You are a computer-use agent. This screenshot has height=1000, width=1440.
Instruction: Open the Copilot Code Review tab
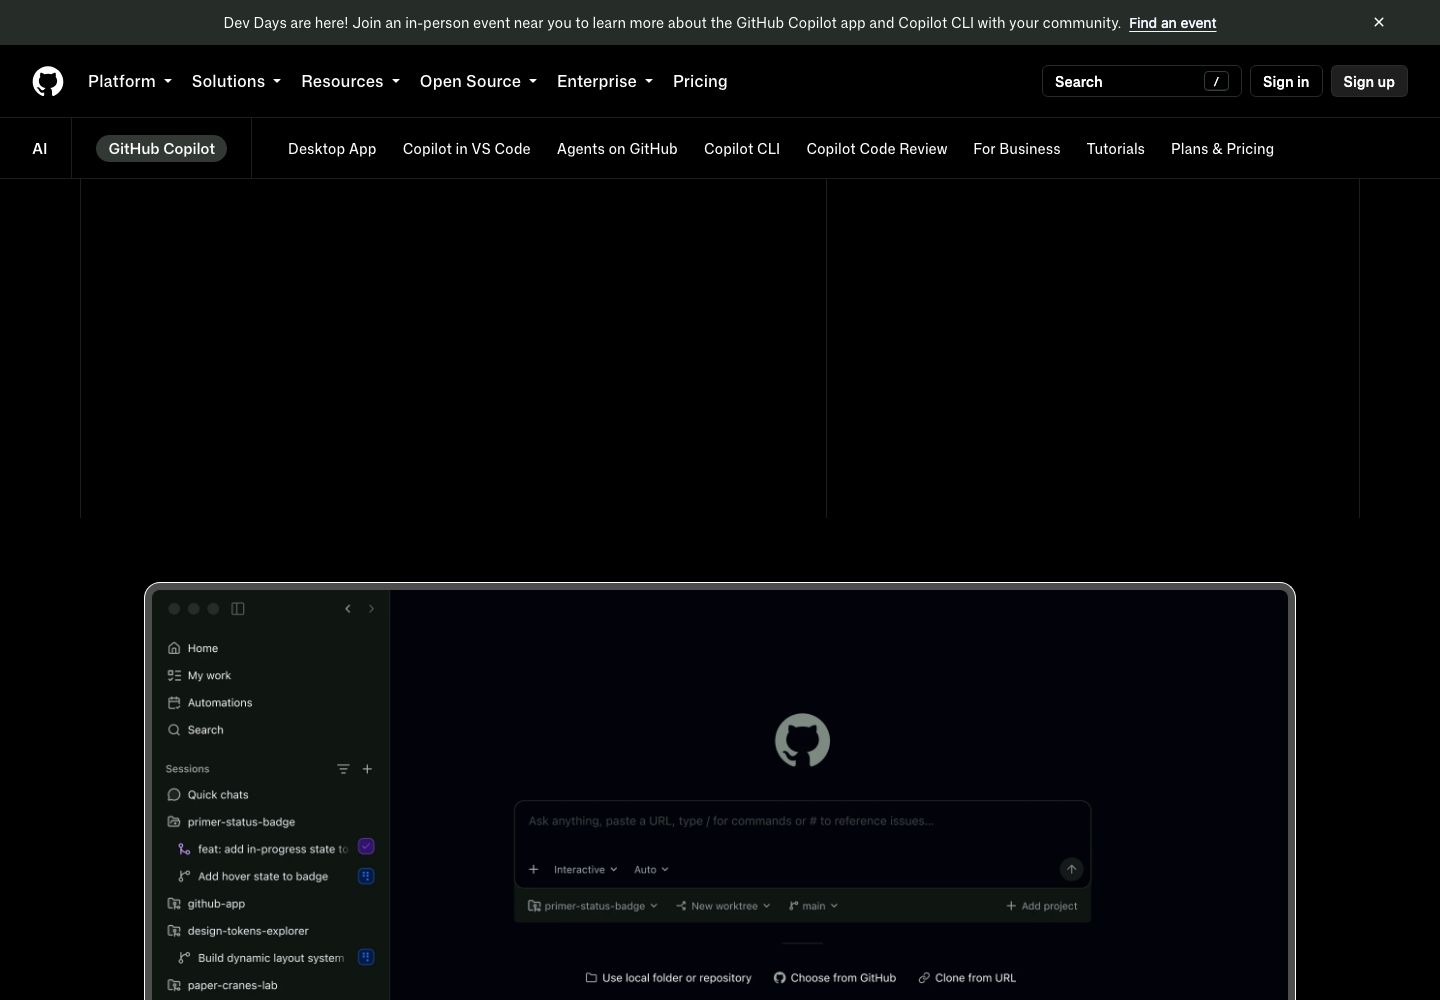877,149
